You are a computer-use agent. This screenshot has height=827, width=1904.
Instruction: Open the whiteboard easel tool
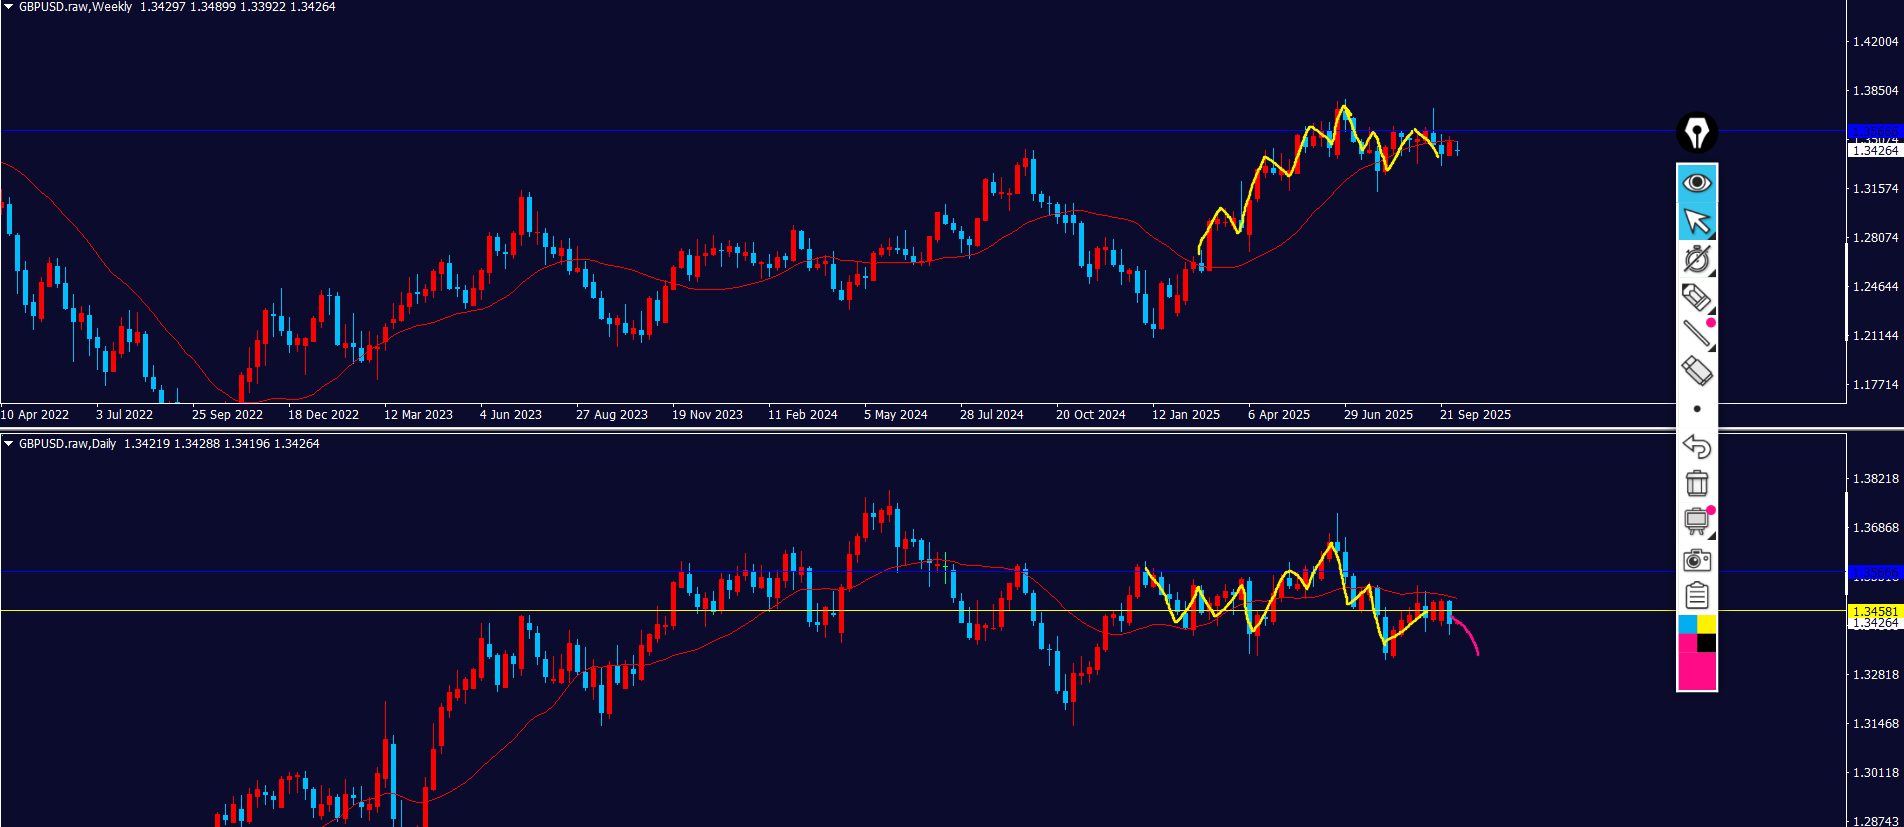click(x=1696, y=521)
